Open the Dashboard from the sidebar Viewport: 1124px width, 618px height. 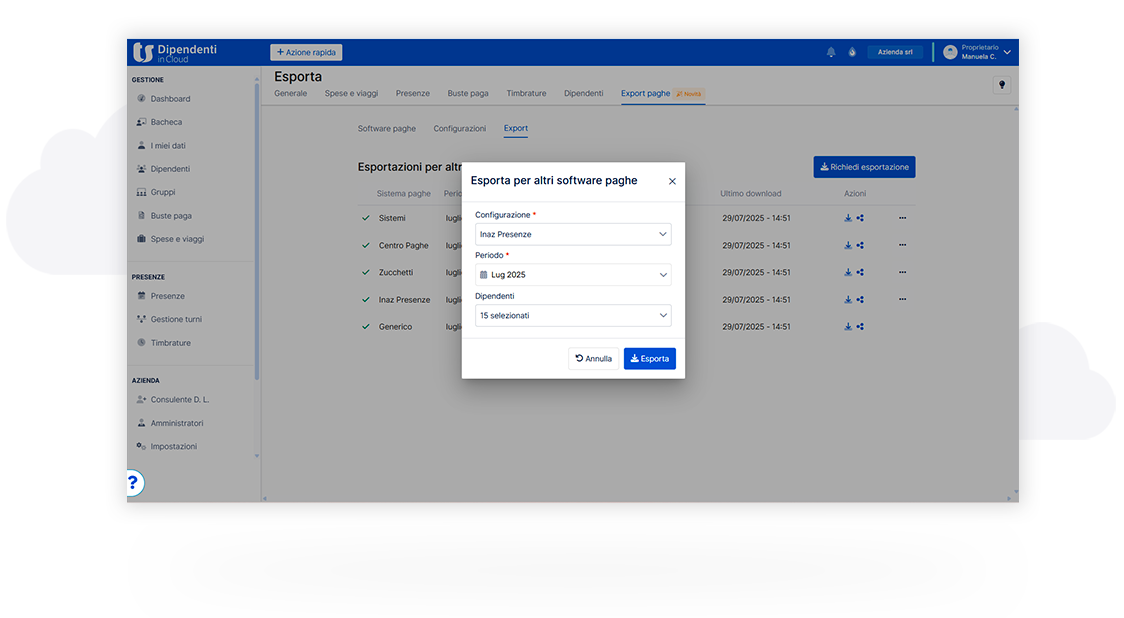(x=168, y=98)
